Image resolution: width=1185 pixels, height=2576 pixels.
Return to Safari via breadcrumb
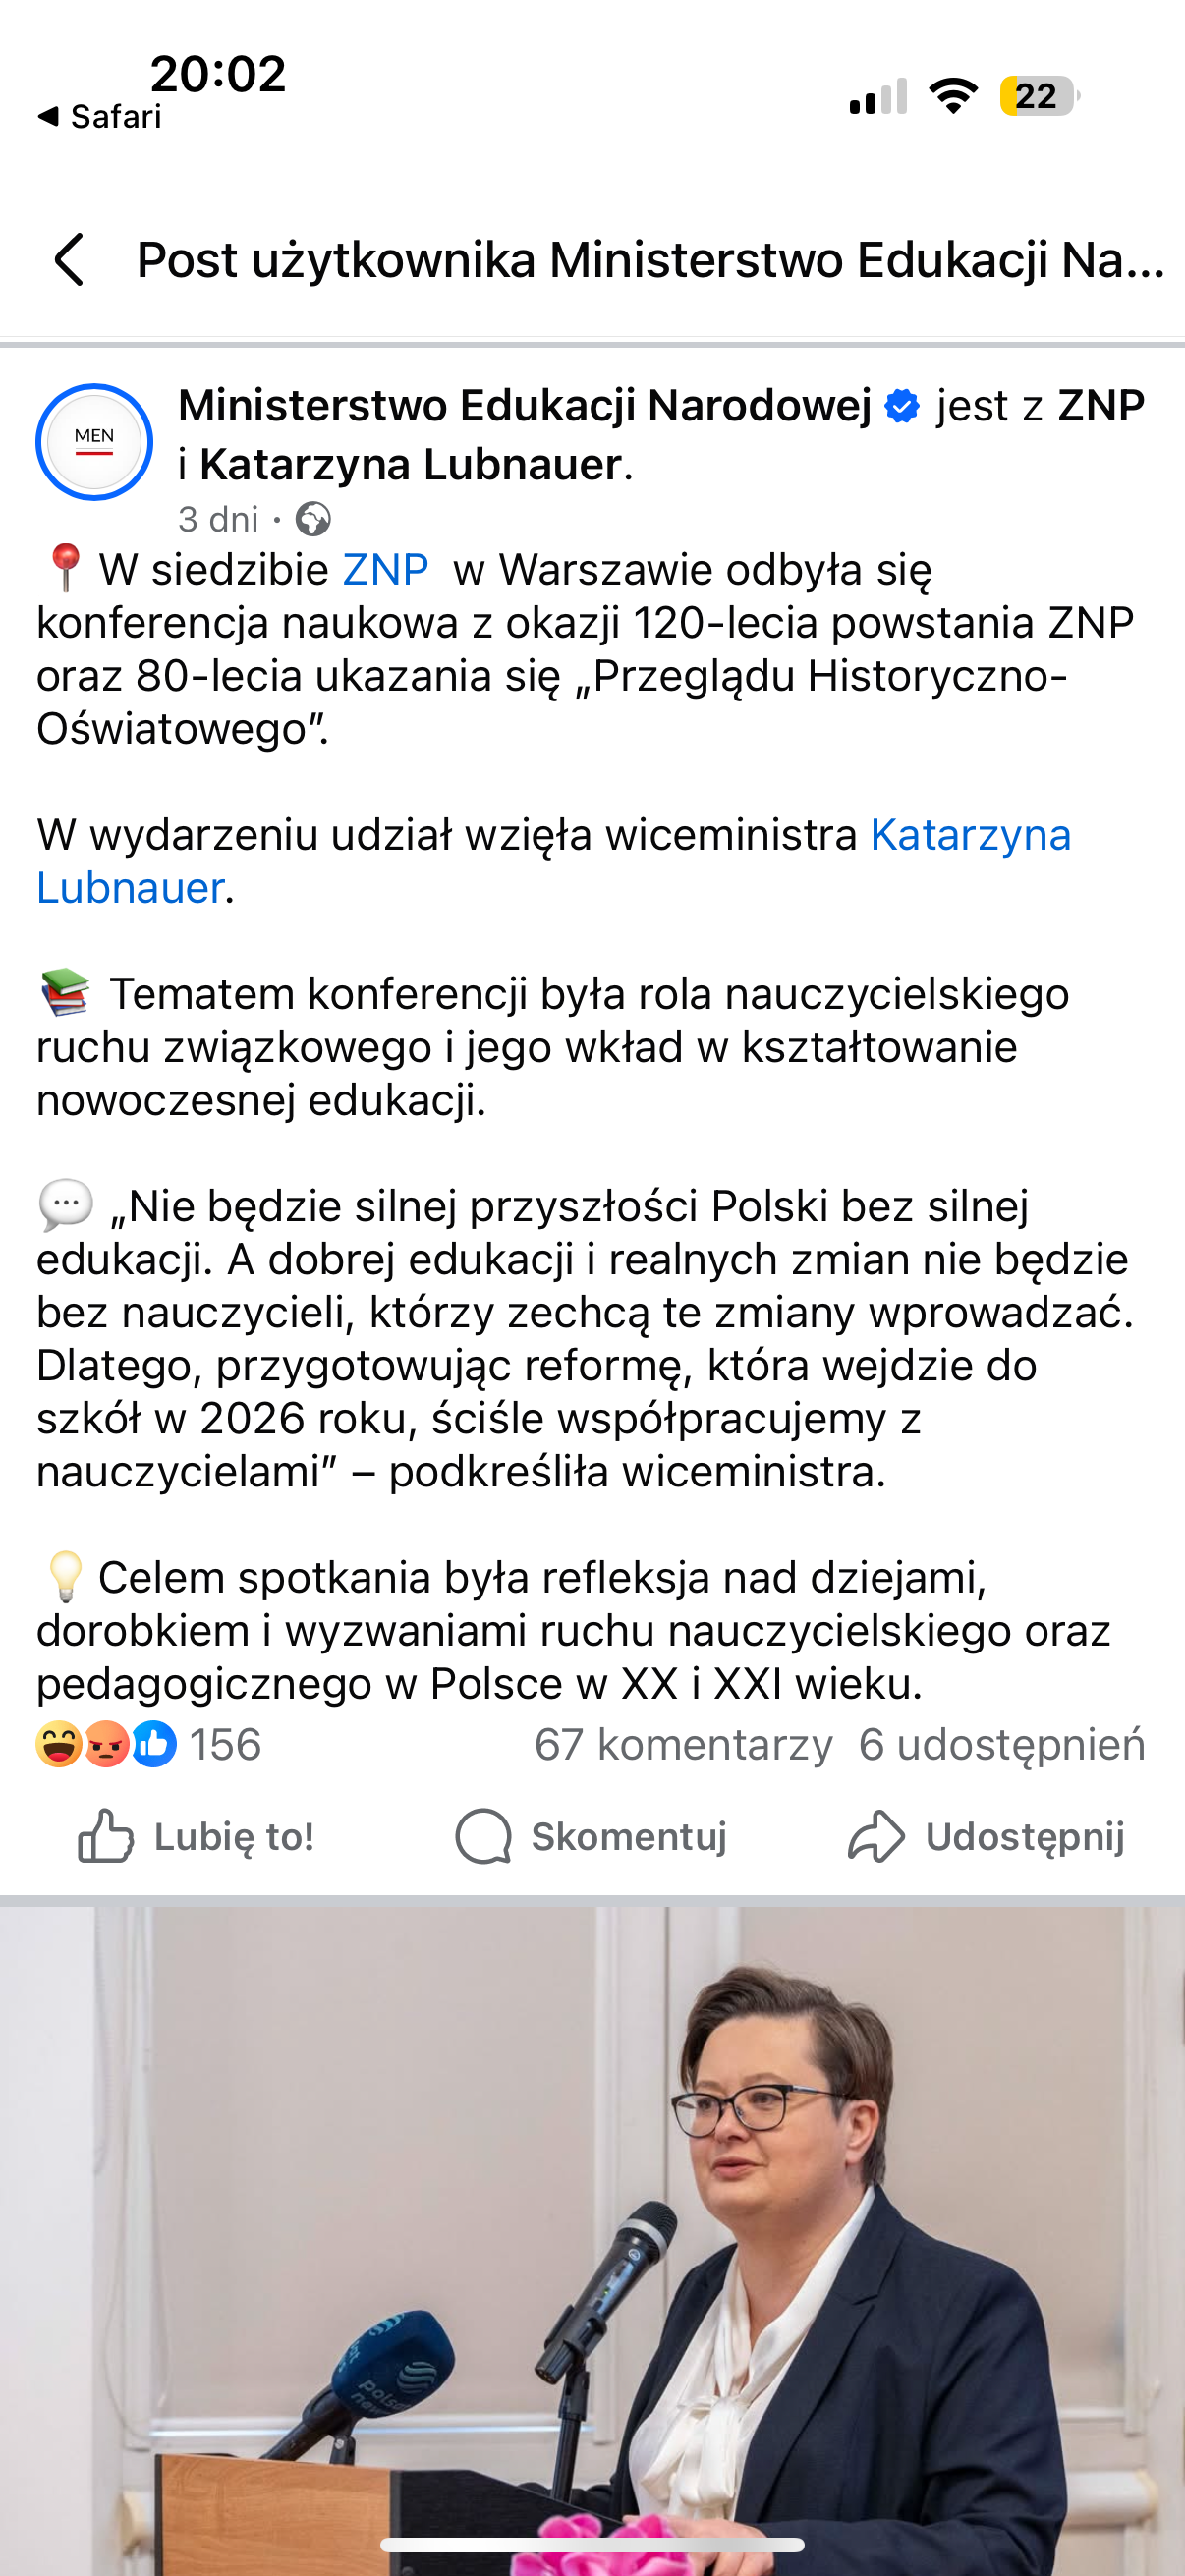point(100,117)
